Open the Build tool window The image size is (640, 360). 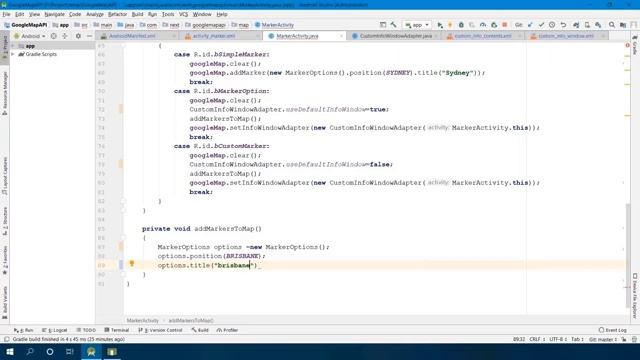click(x=200, y=330)
